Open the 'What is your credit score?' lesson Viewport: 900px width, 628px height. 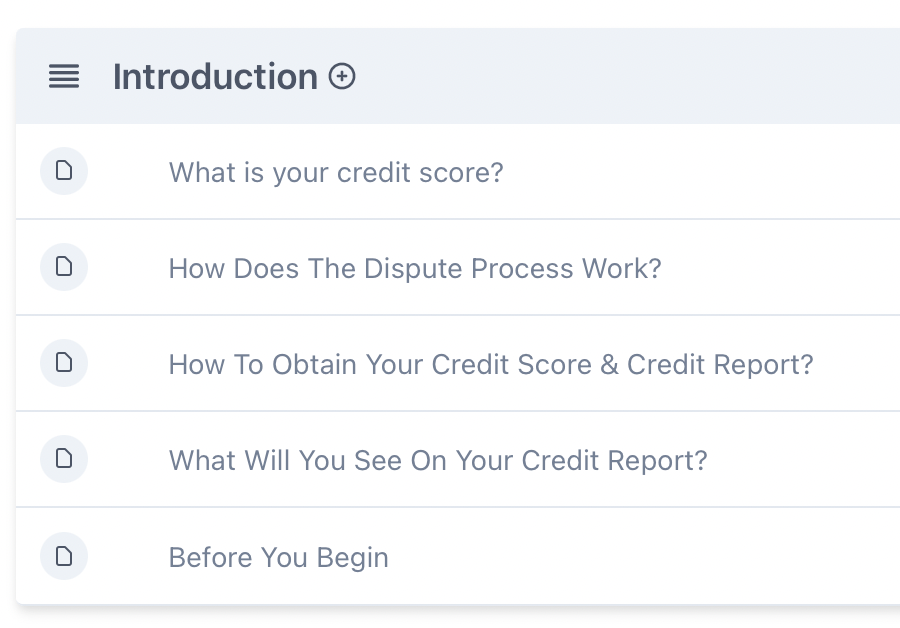(x=335, y=173)
